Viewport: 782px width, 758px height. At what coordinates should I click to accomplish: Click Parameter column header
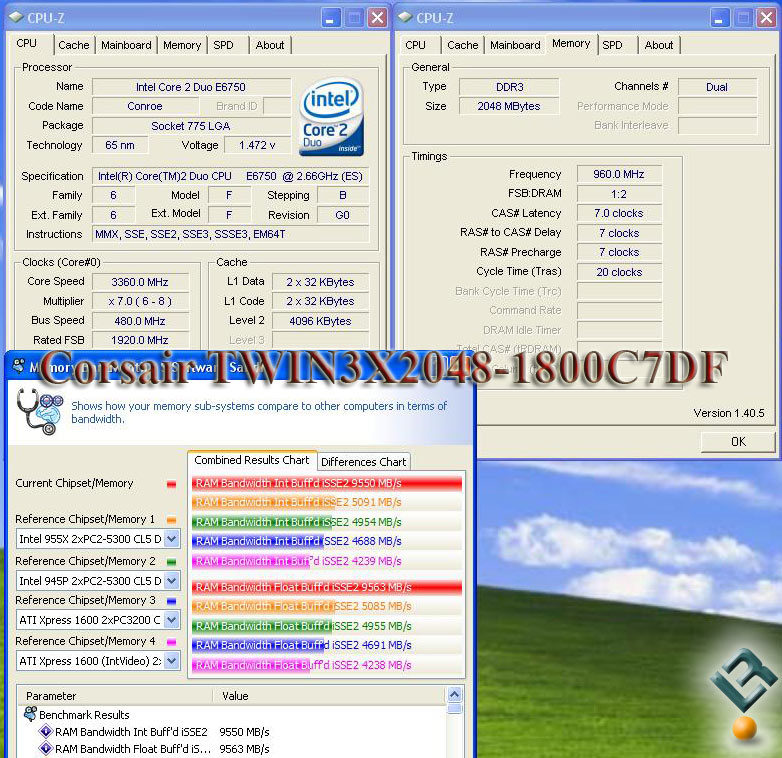(116, 696)
